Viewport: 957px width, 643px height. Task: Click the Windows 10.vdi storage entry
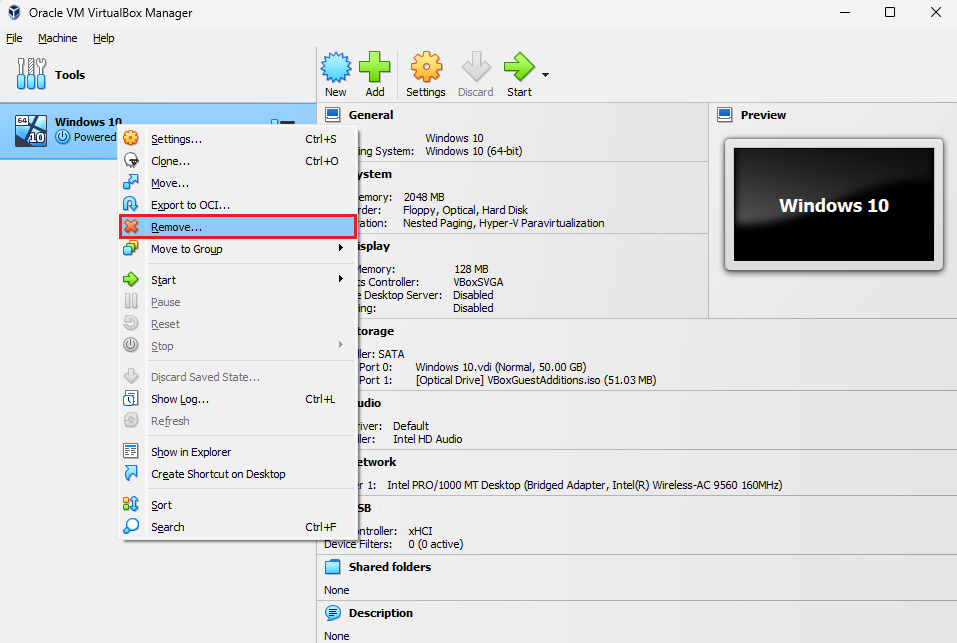click(500, 367)
